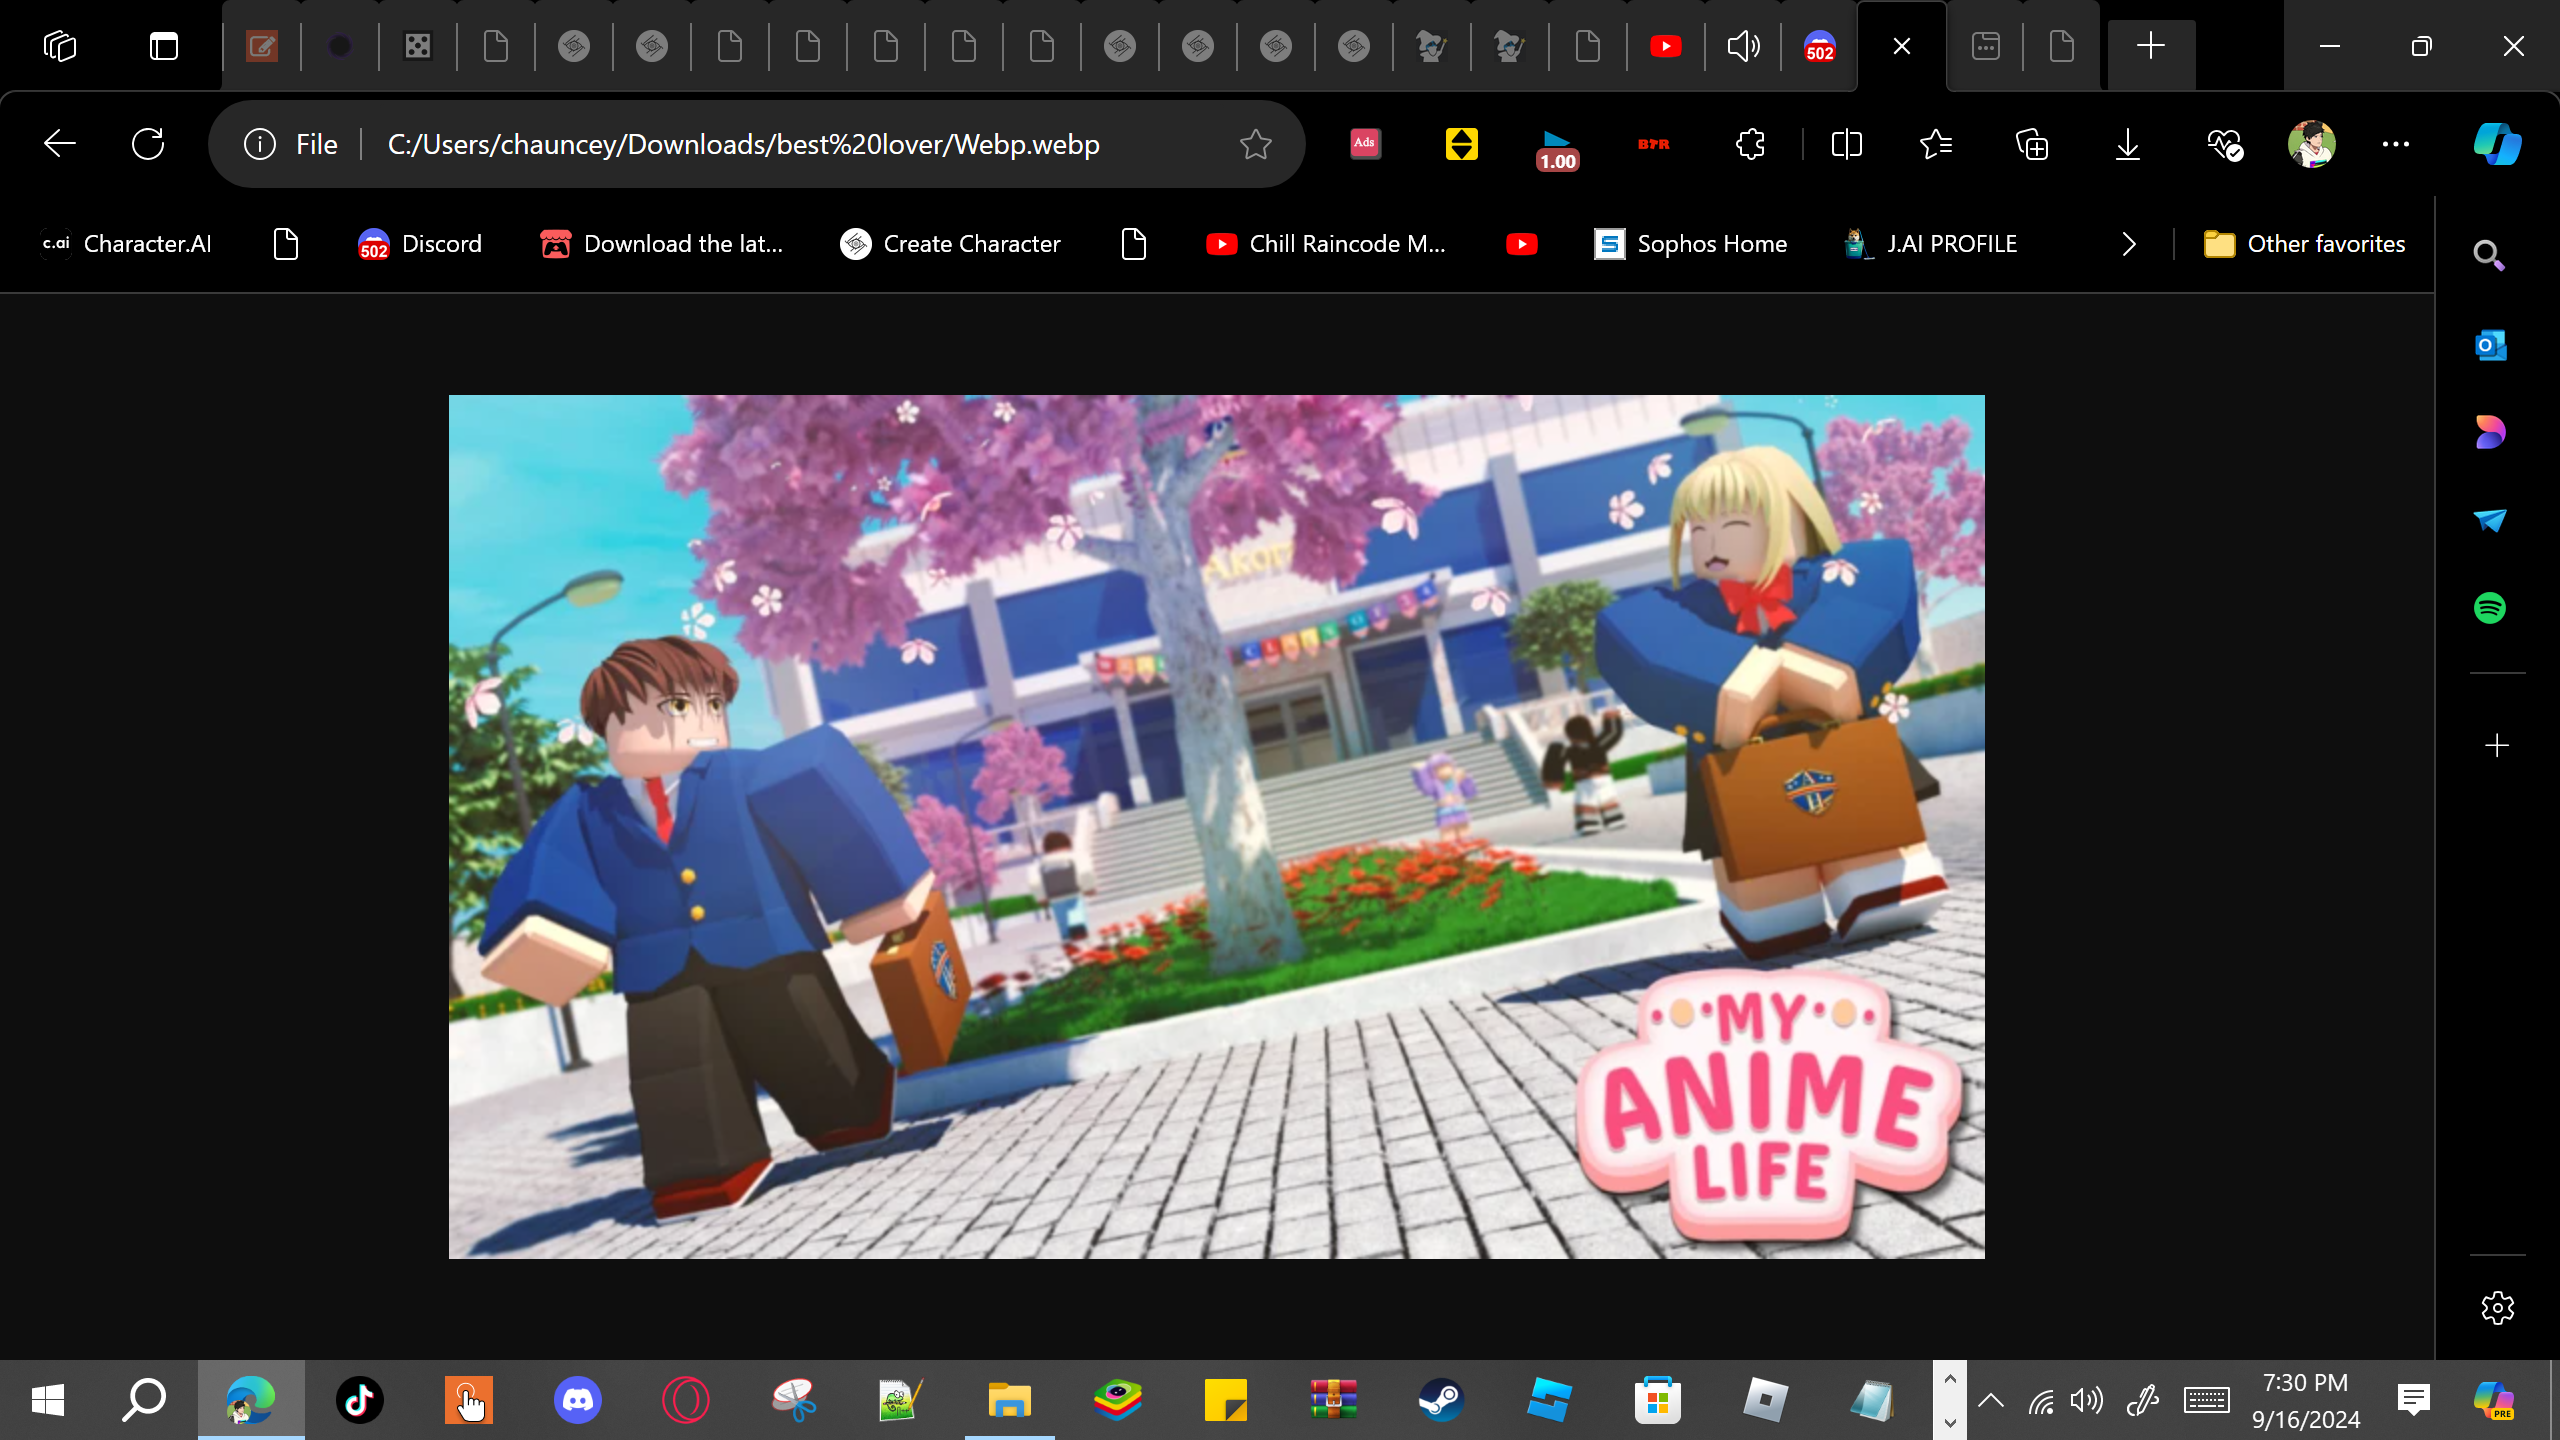2560x1440 pixels.
Task: Open Outlook in the sidebar
Action: 2490,345
